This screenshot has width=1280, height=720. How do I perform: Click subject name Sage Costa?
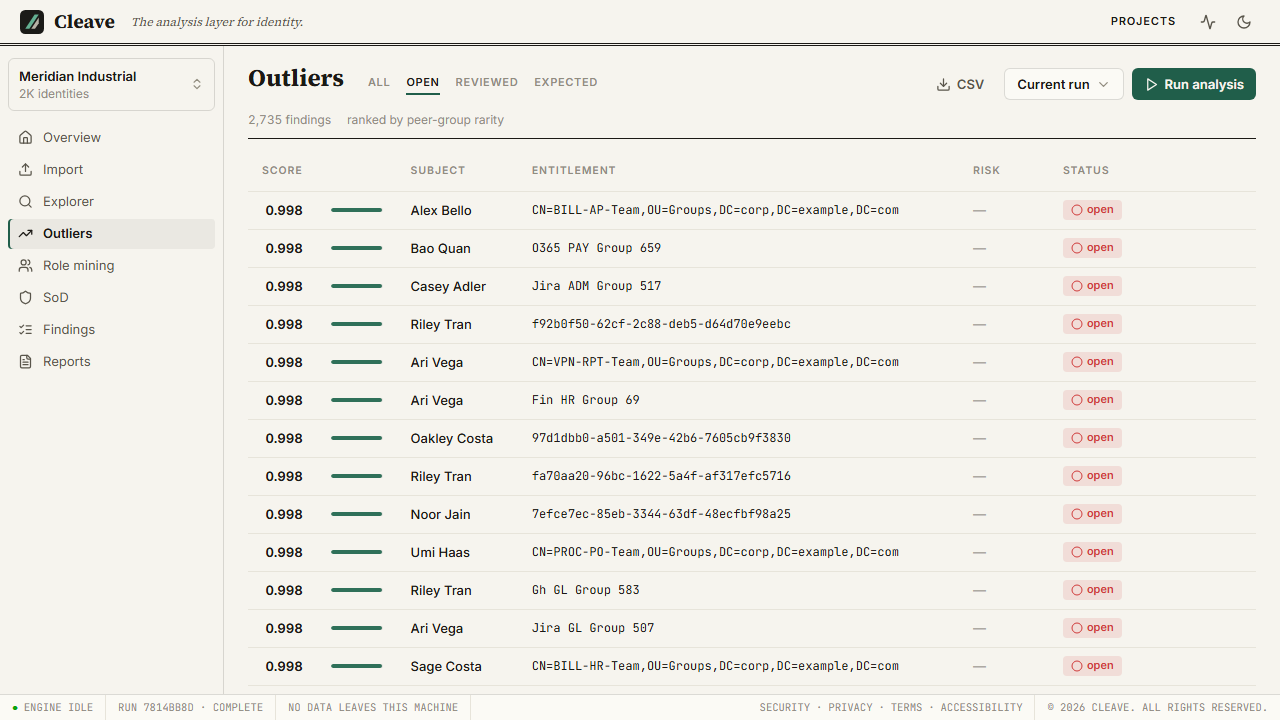click(x=446, y=666)
